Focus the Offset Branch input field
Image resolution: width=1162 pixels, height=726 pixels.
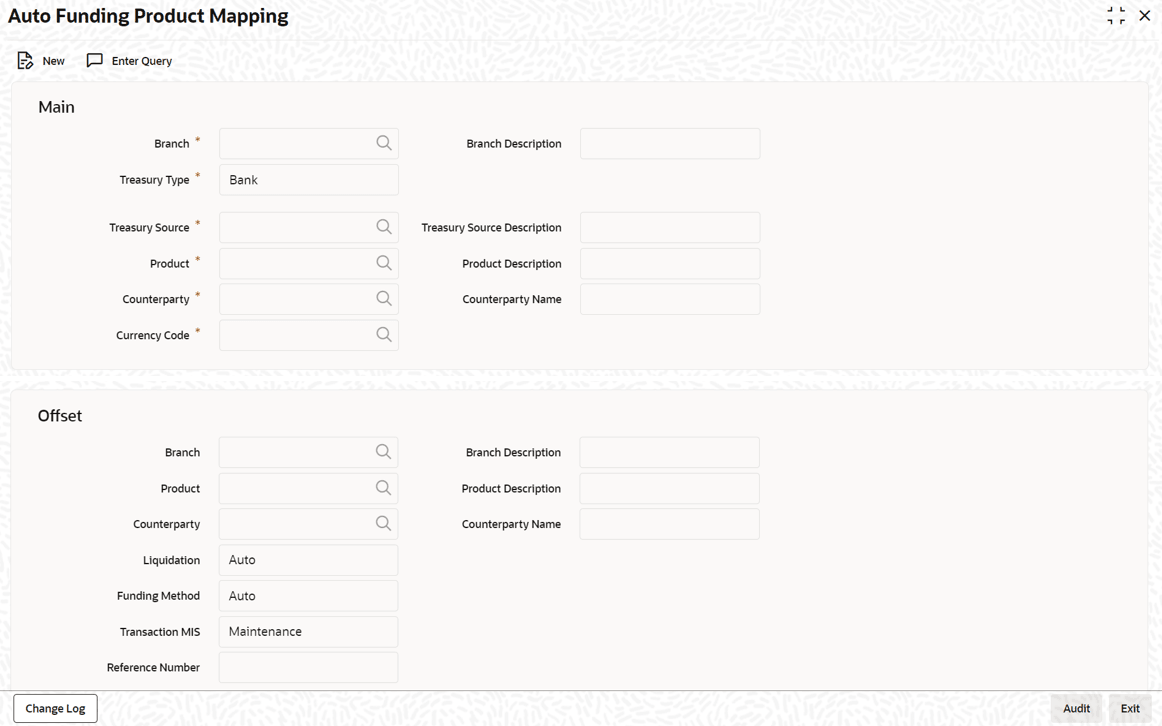(308, 453)
